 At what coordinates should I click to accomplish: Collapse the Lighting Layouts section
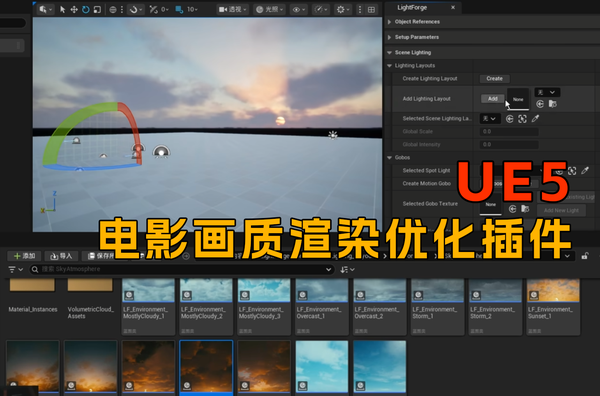click(x=389, y=65)
